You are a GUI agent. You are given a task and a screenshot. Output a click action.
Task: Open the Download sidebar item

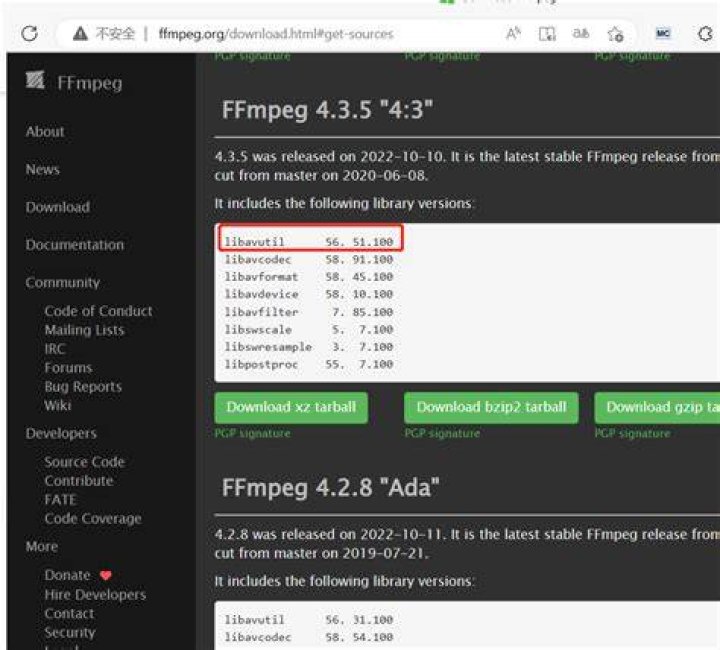pyautogui.click(x=58, y=207)
